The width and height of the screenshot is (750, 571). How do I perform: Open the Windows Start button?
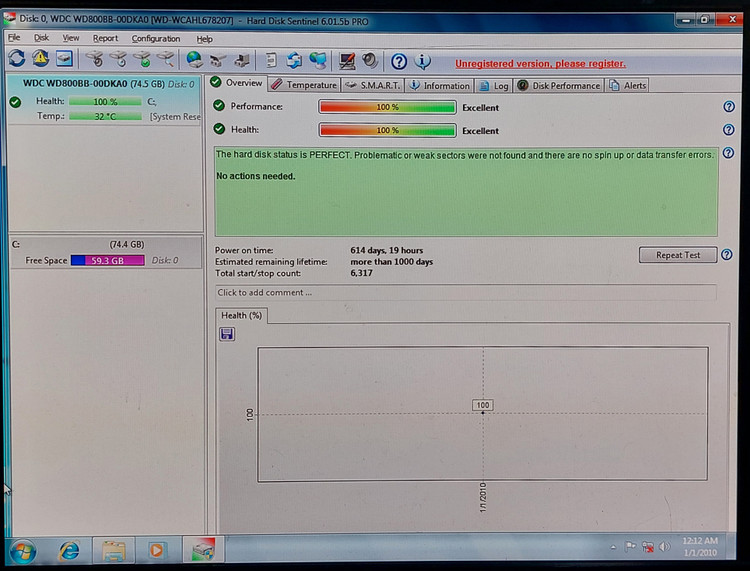22,551
